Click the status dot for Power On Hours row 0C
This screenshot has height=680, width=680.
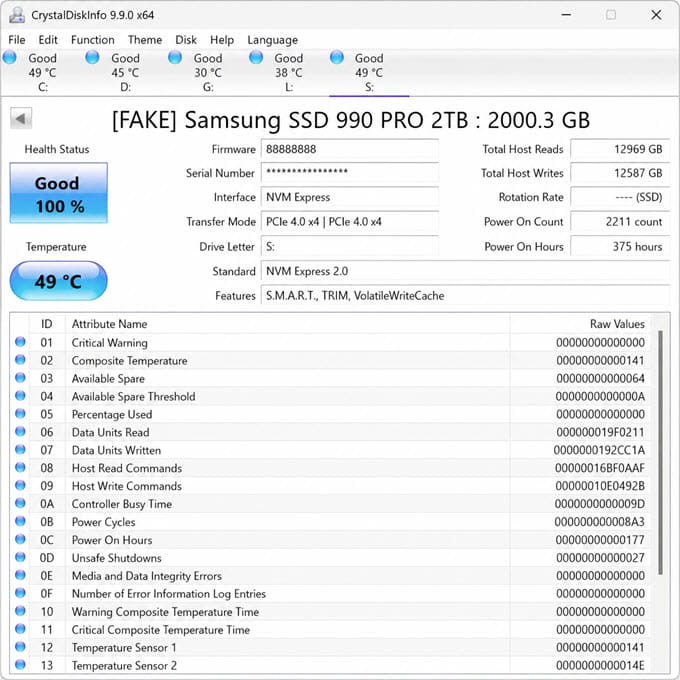pyautogui.click(x=20, y=539)
